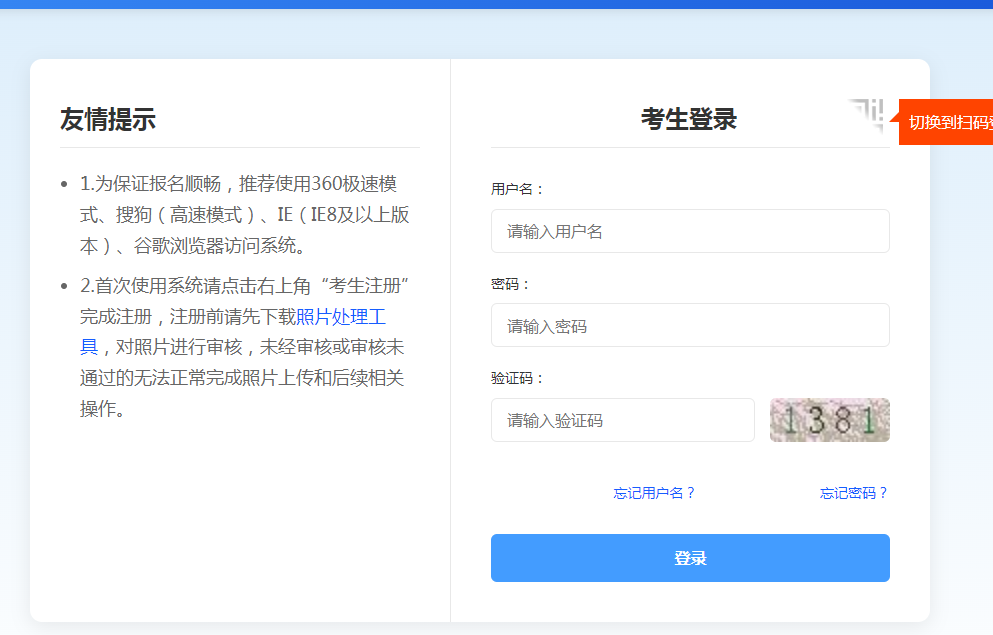993x635 pixels.
Task: Click the 友情提示 heading
Action: pos(108,119)
